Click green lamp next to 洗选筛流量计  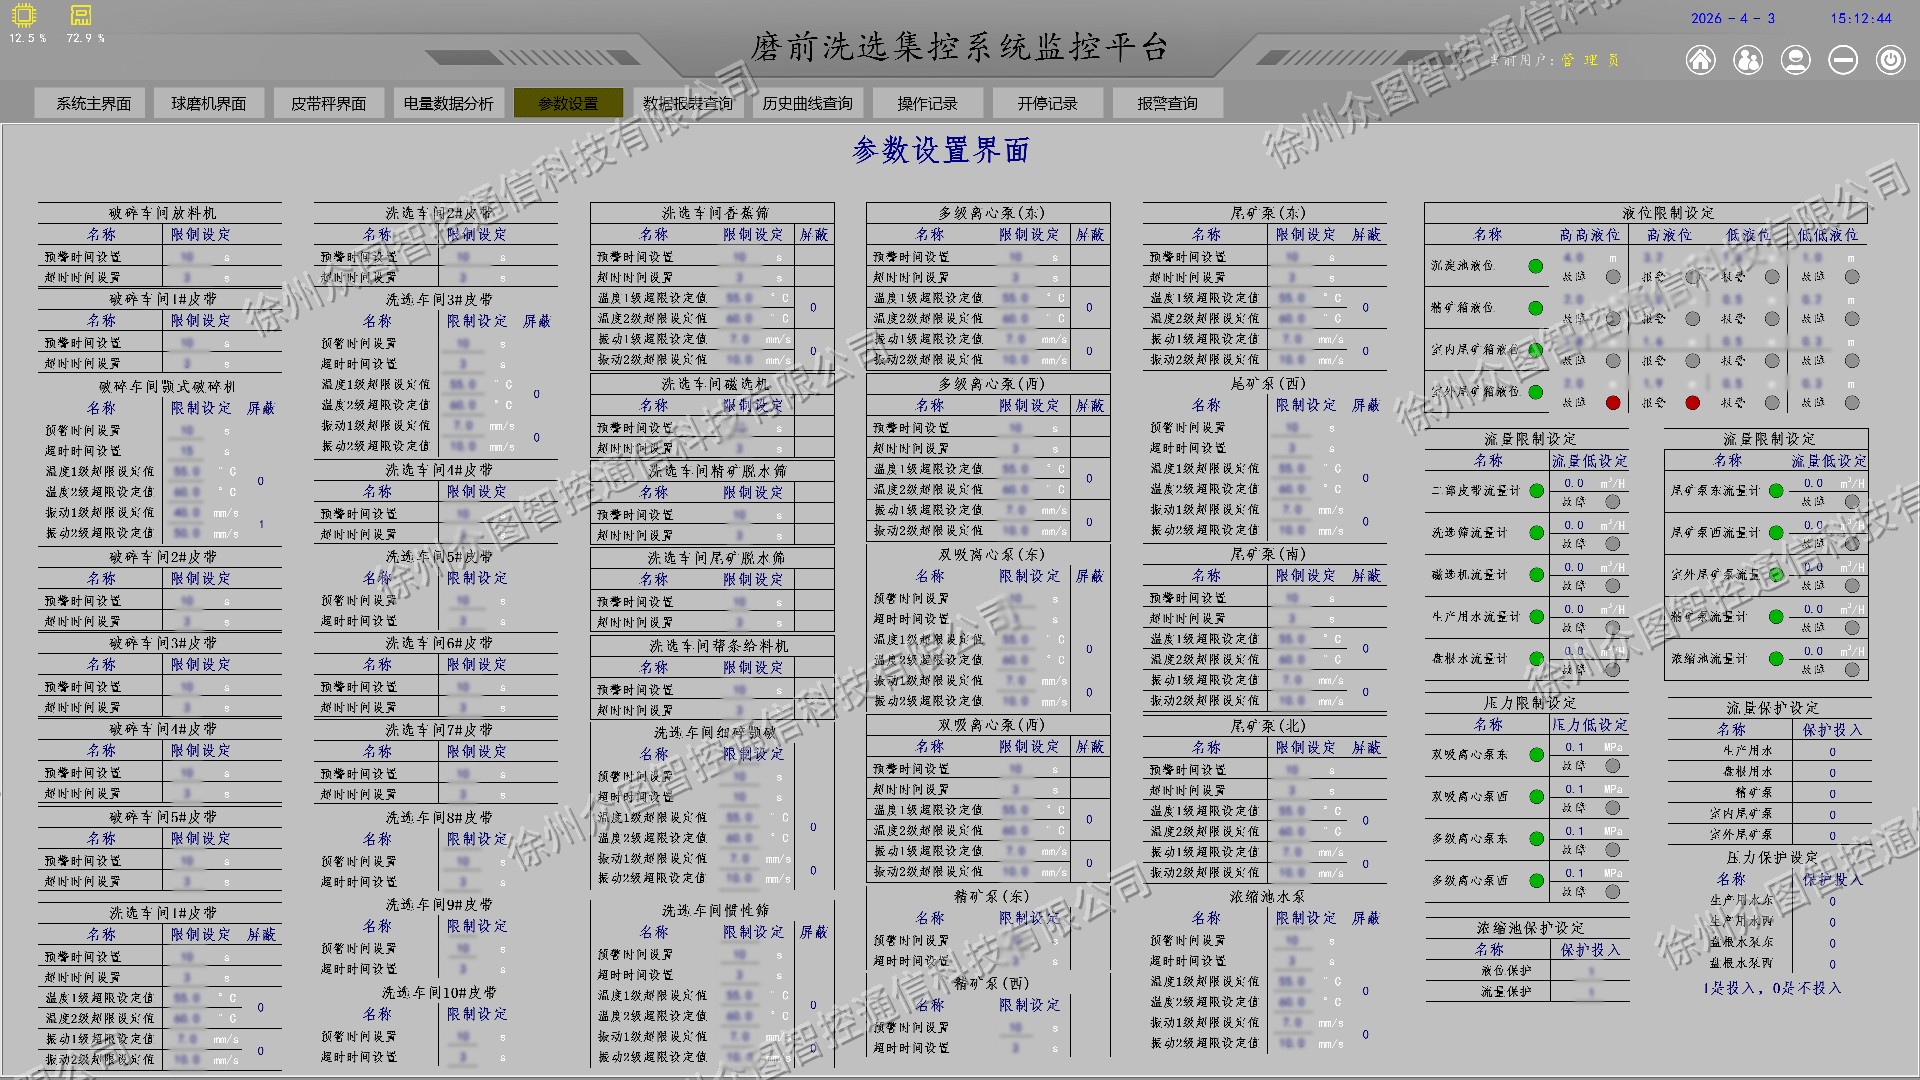1536,533
